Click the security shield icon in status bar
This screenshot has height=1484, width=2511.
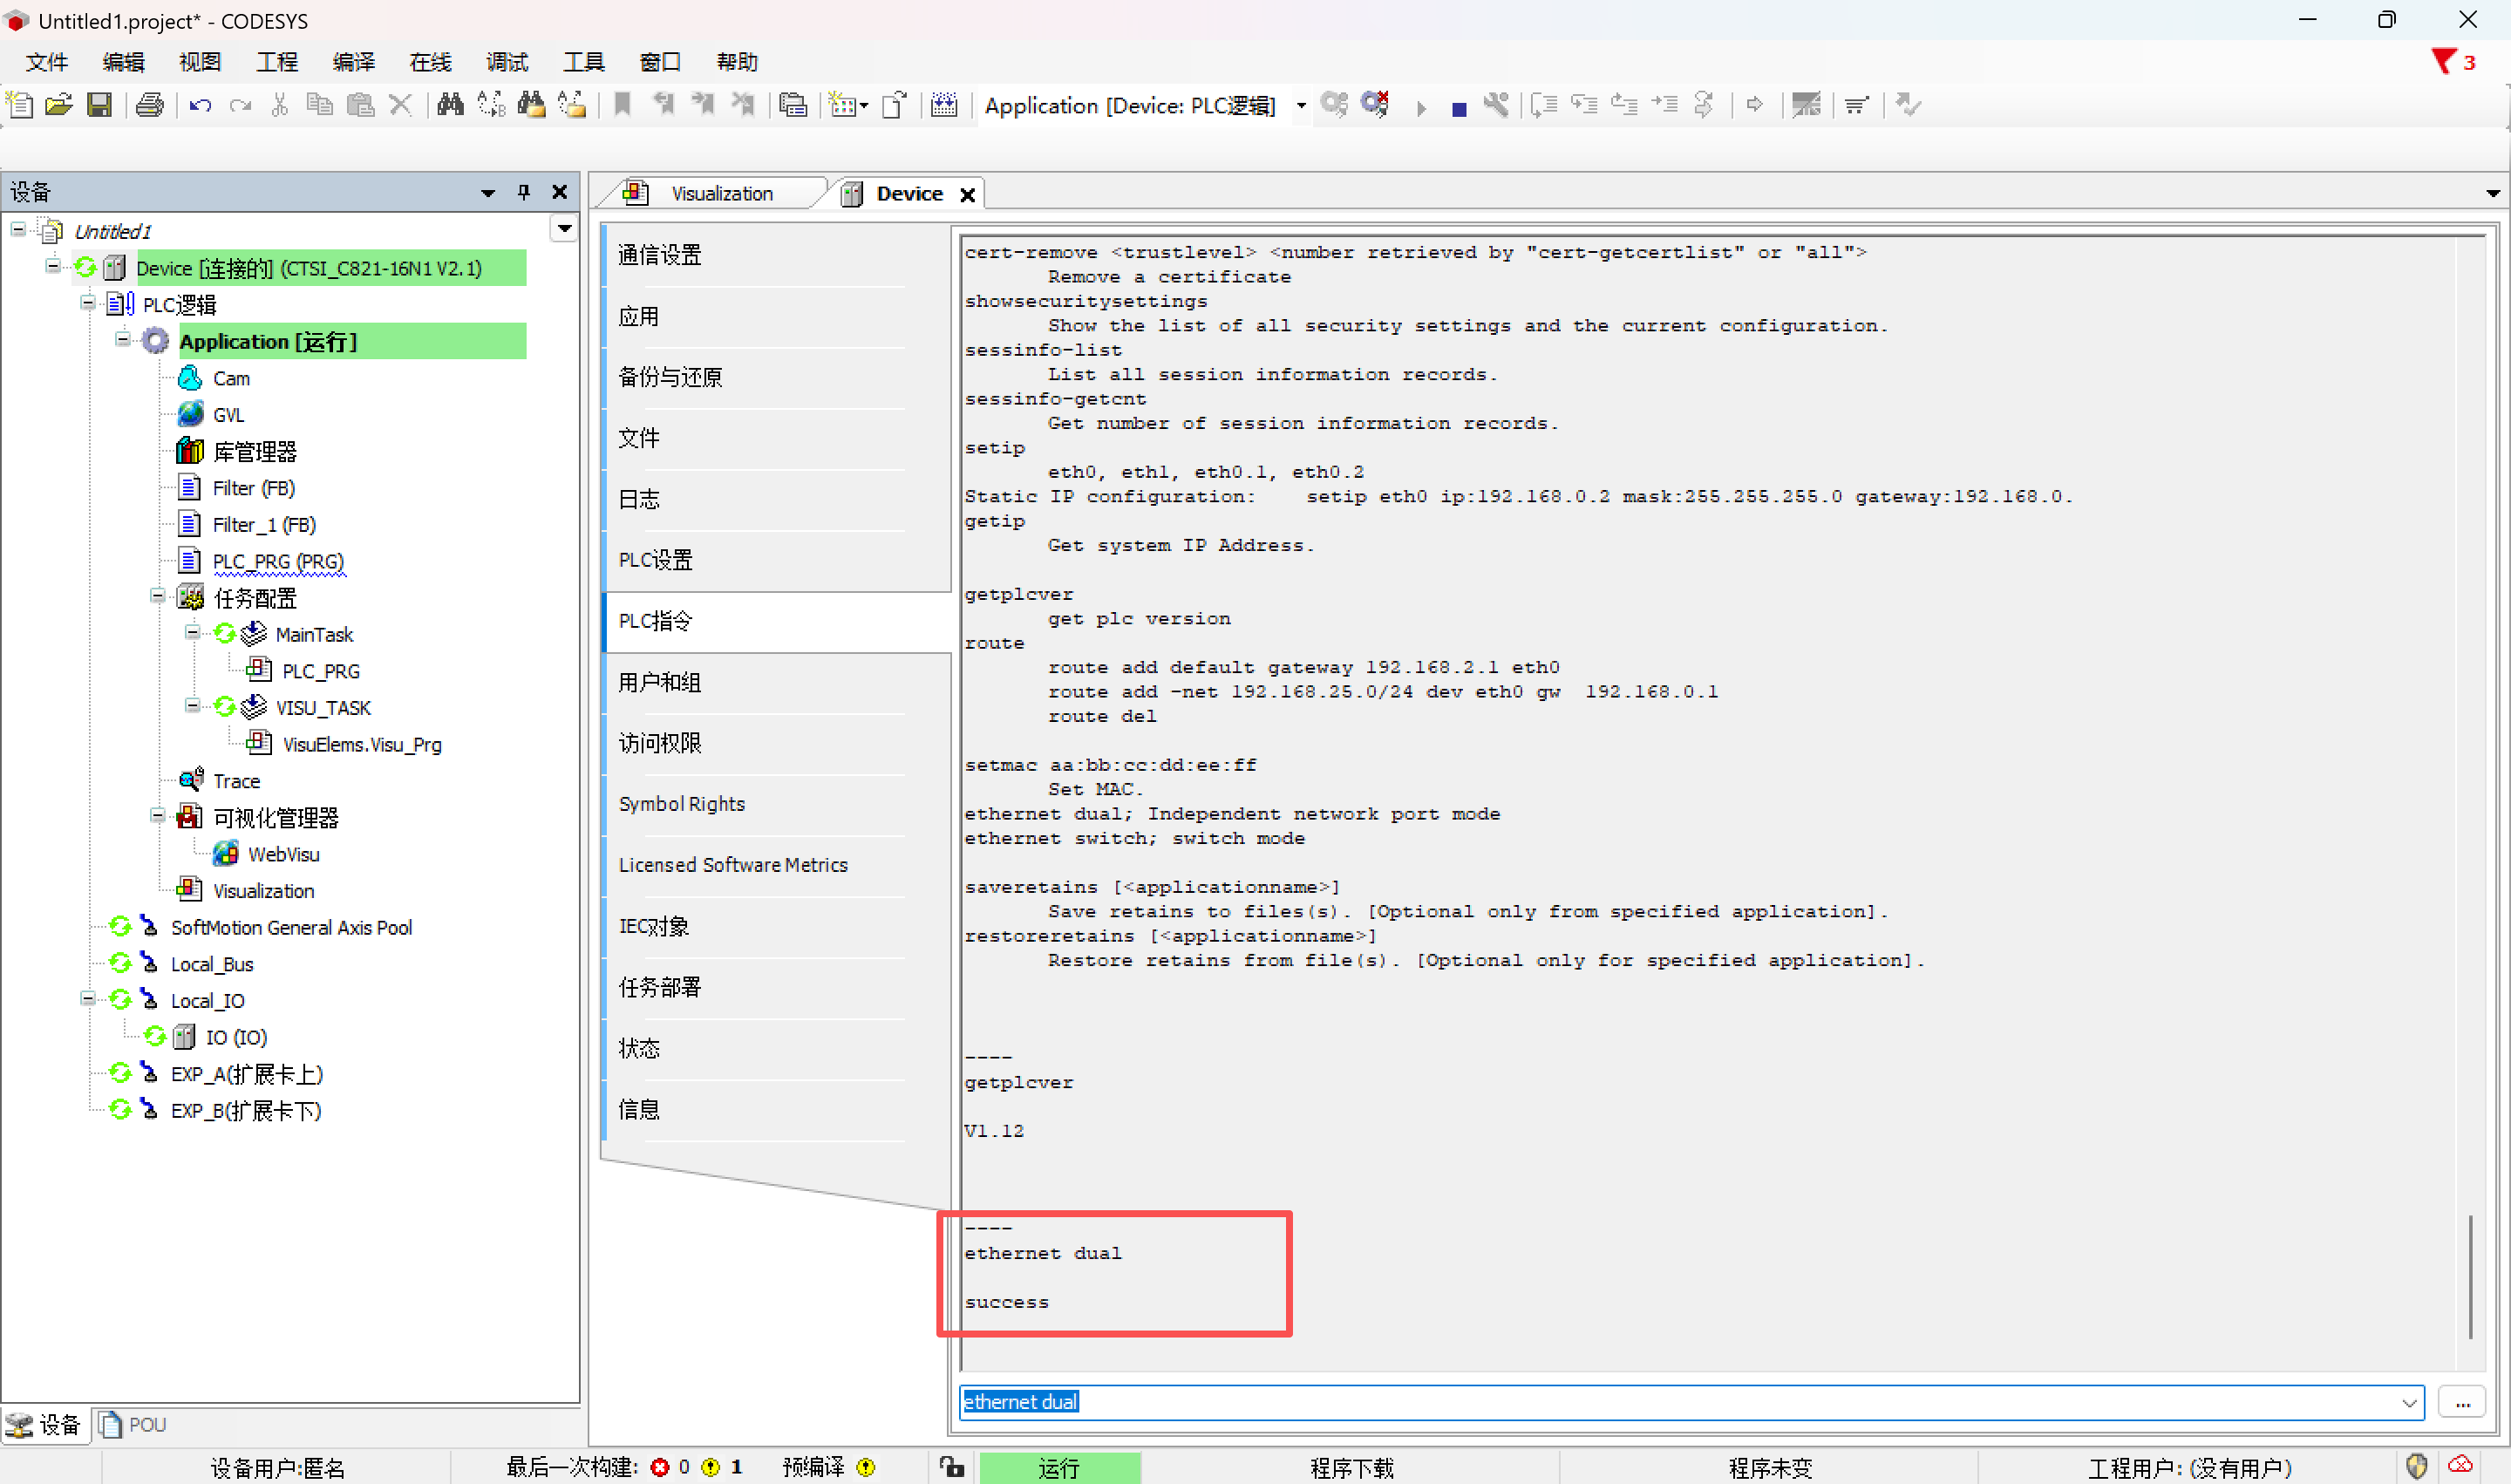[x=2417, y=1466]
